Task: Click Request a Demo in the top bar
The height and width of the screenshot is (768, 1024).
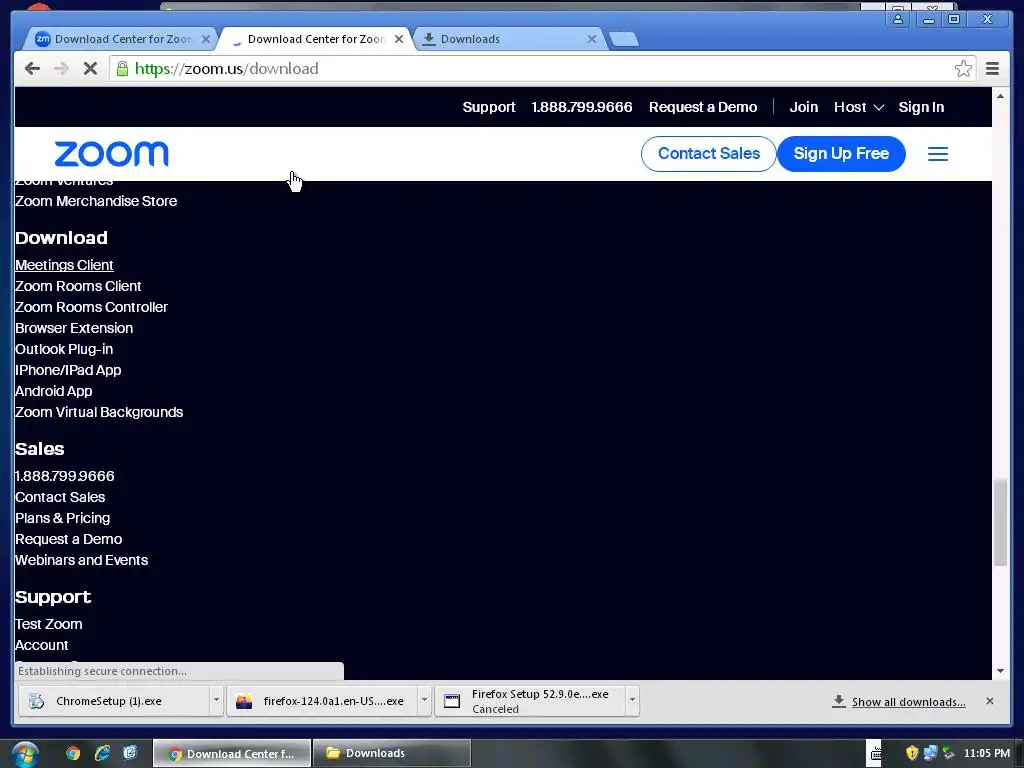Action: 703,107
